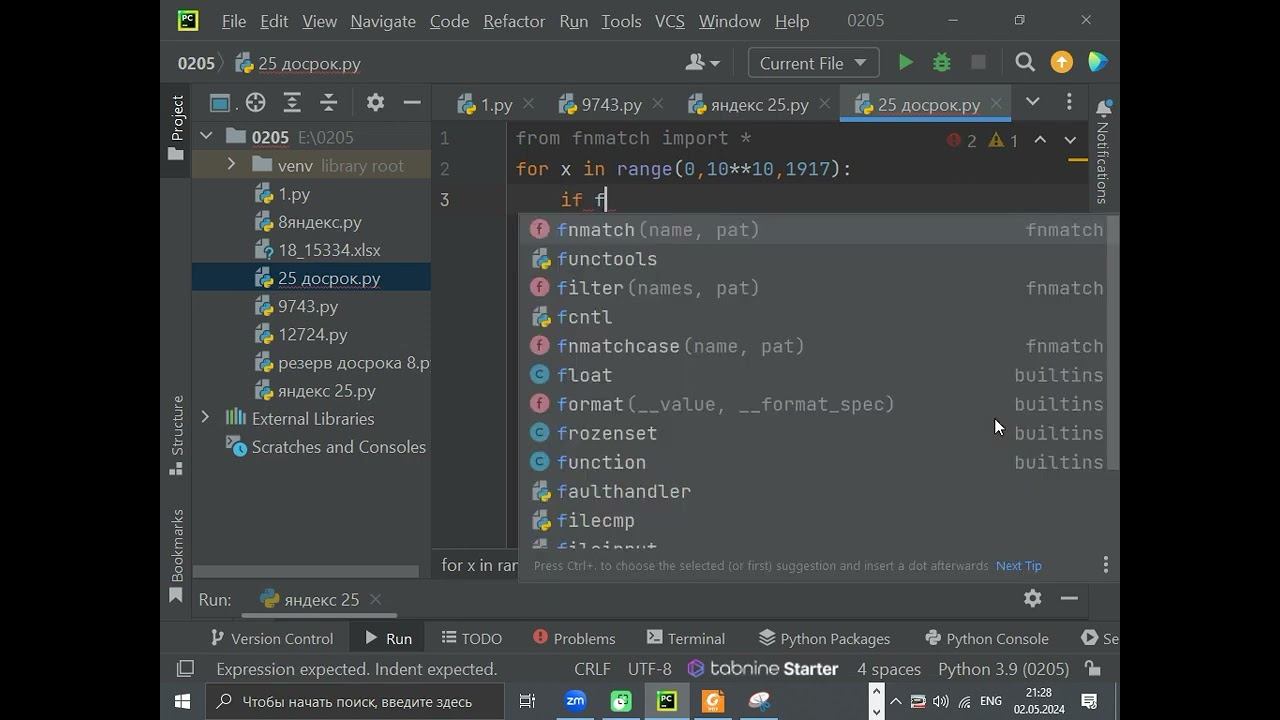Click Next Tip link in completion popup
Screen dimensions: 1280x720
1019,566
